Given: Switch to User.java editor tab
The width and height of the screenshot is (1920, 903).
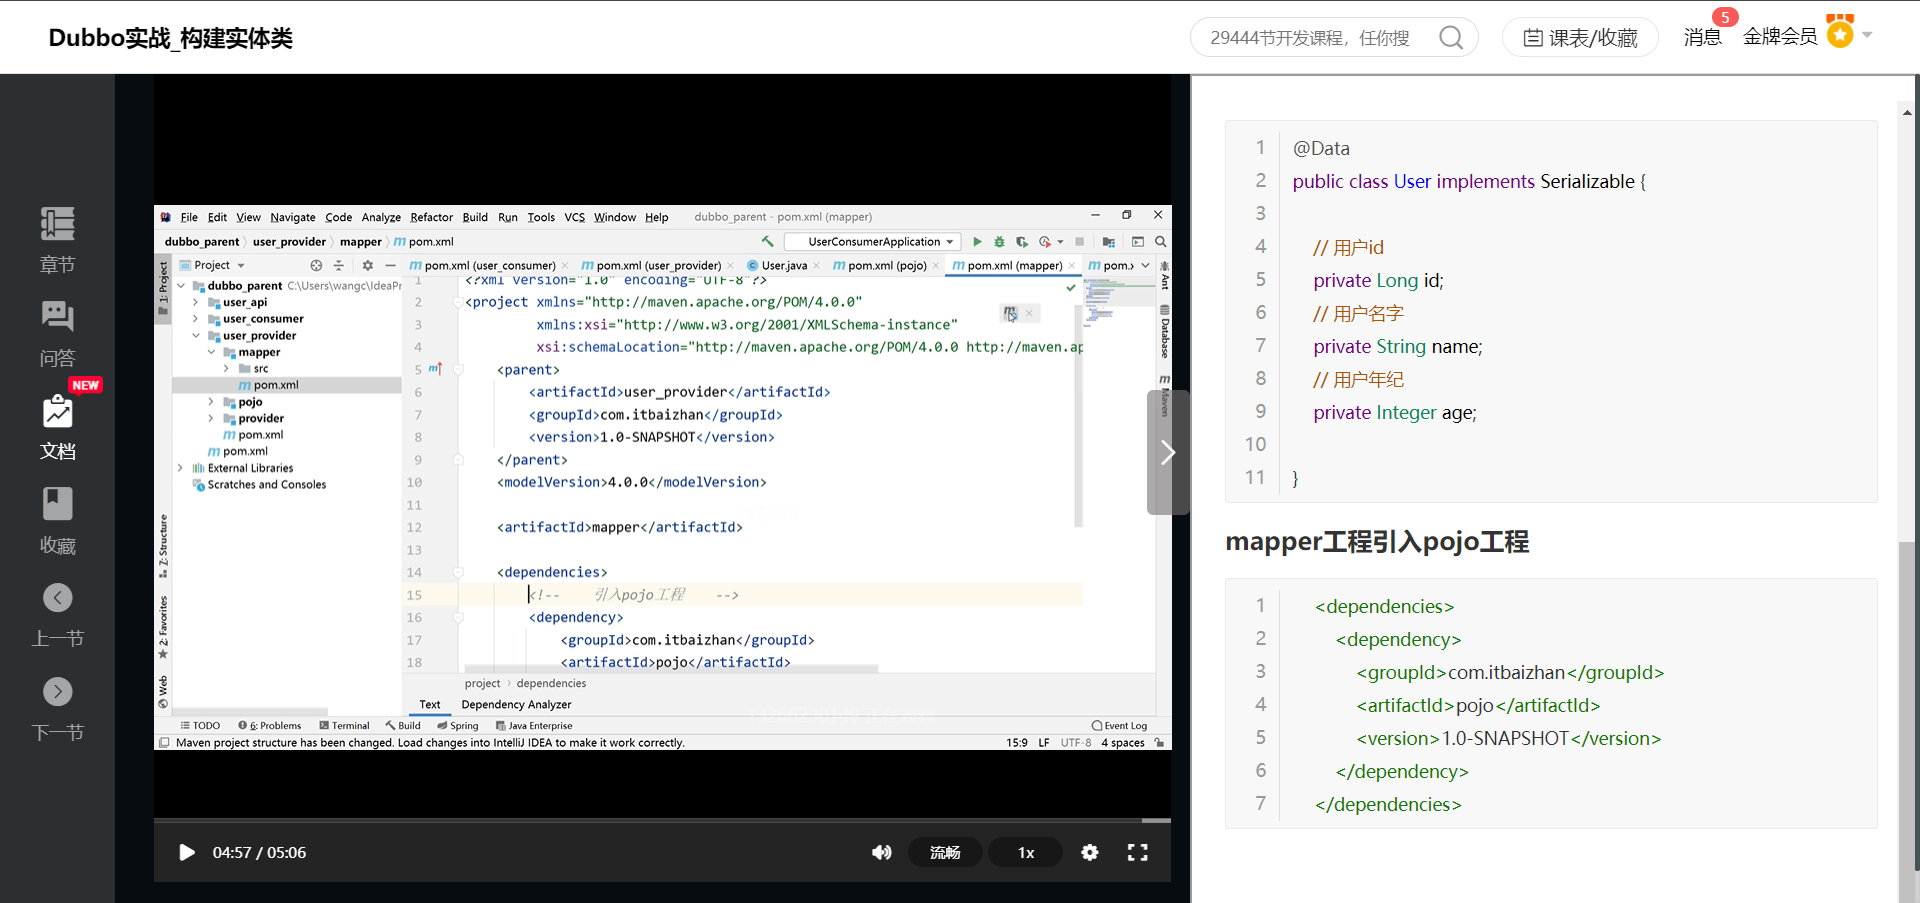Looking at the screenshot, I should (783, 265).
